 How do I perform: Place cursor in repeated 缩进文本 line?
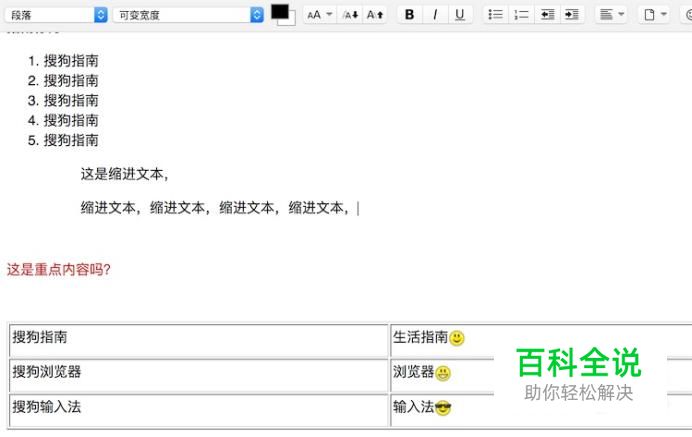pyautogui.click(x=215, y=207)
